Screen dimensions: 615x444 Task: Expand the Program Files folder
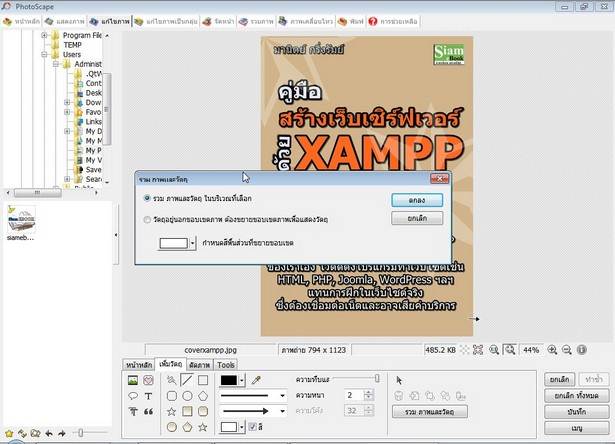tap(44, 35)
